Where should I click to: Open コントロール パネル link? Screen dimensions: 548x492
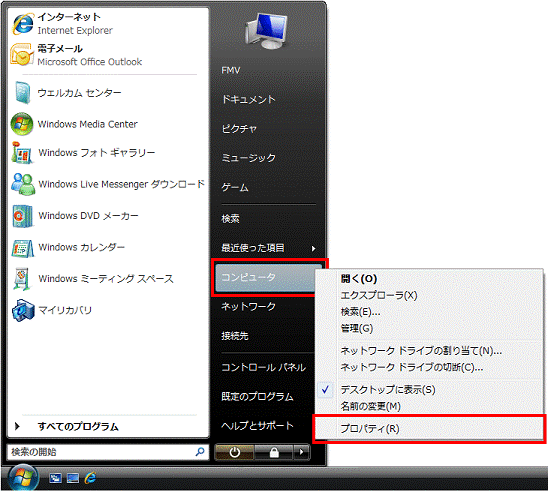pyautogui.click(x=264, y=367)
